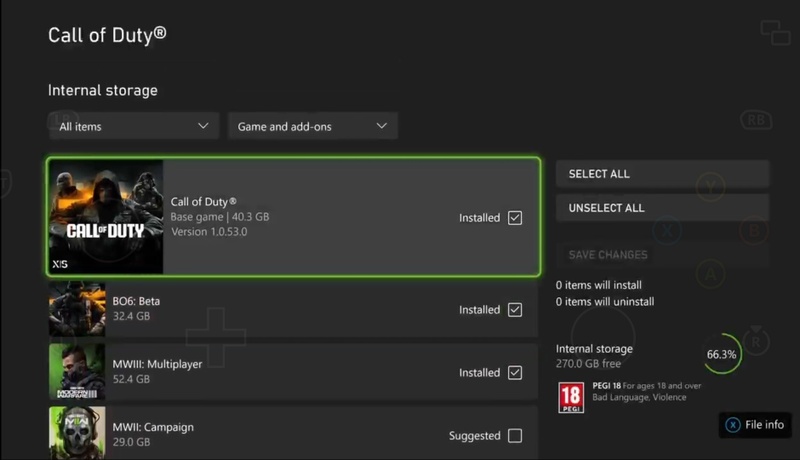
Task: Uncheck the MWIII: Multiplayer installed checkbox
Action: 515,373
